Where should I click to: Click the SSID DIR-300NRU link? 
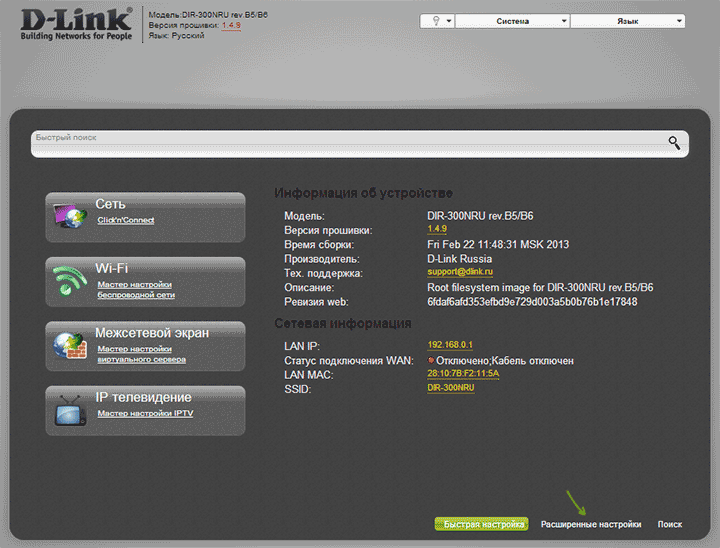[451, 388]
